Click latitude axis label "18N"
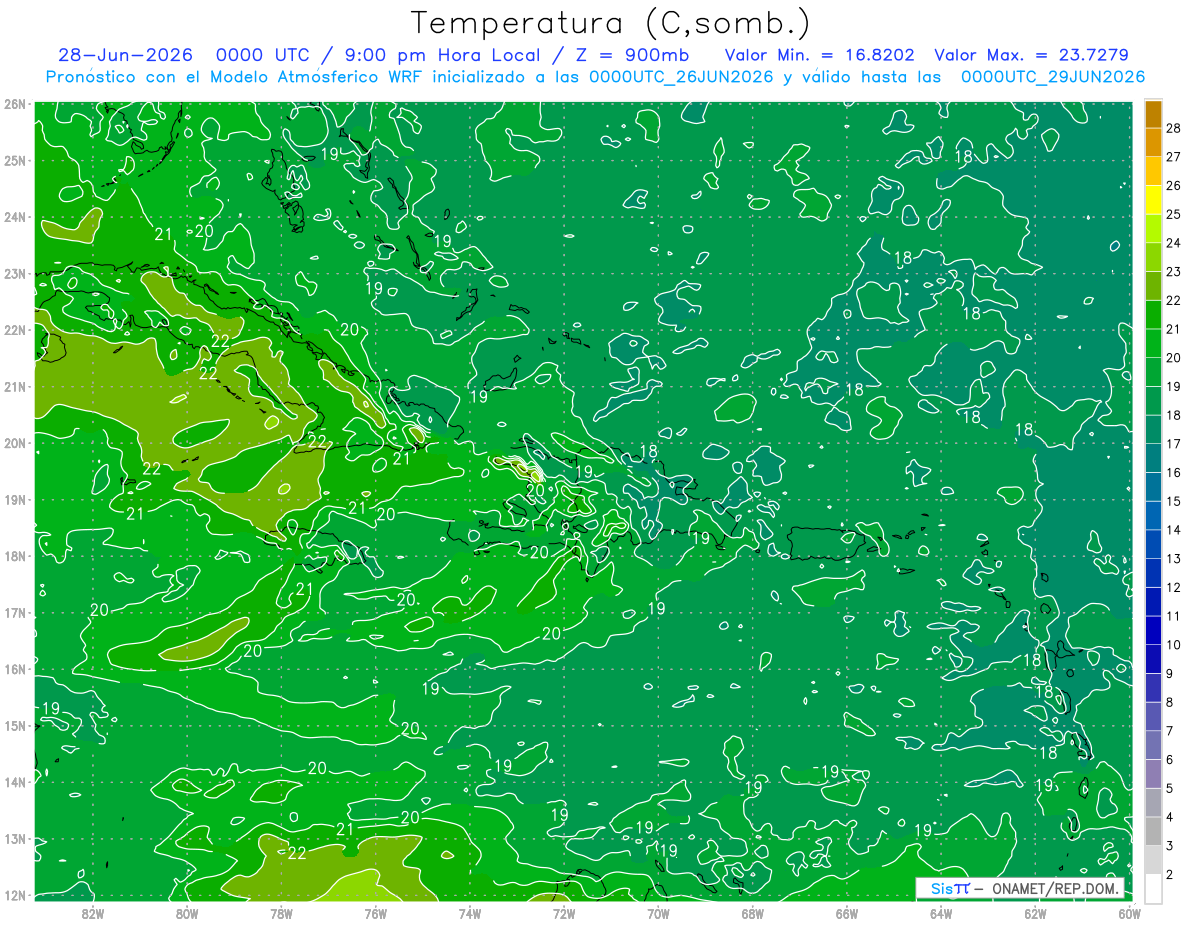Viewport: 1200px width, 927px height. point(15,556)
